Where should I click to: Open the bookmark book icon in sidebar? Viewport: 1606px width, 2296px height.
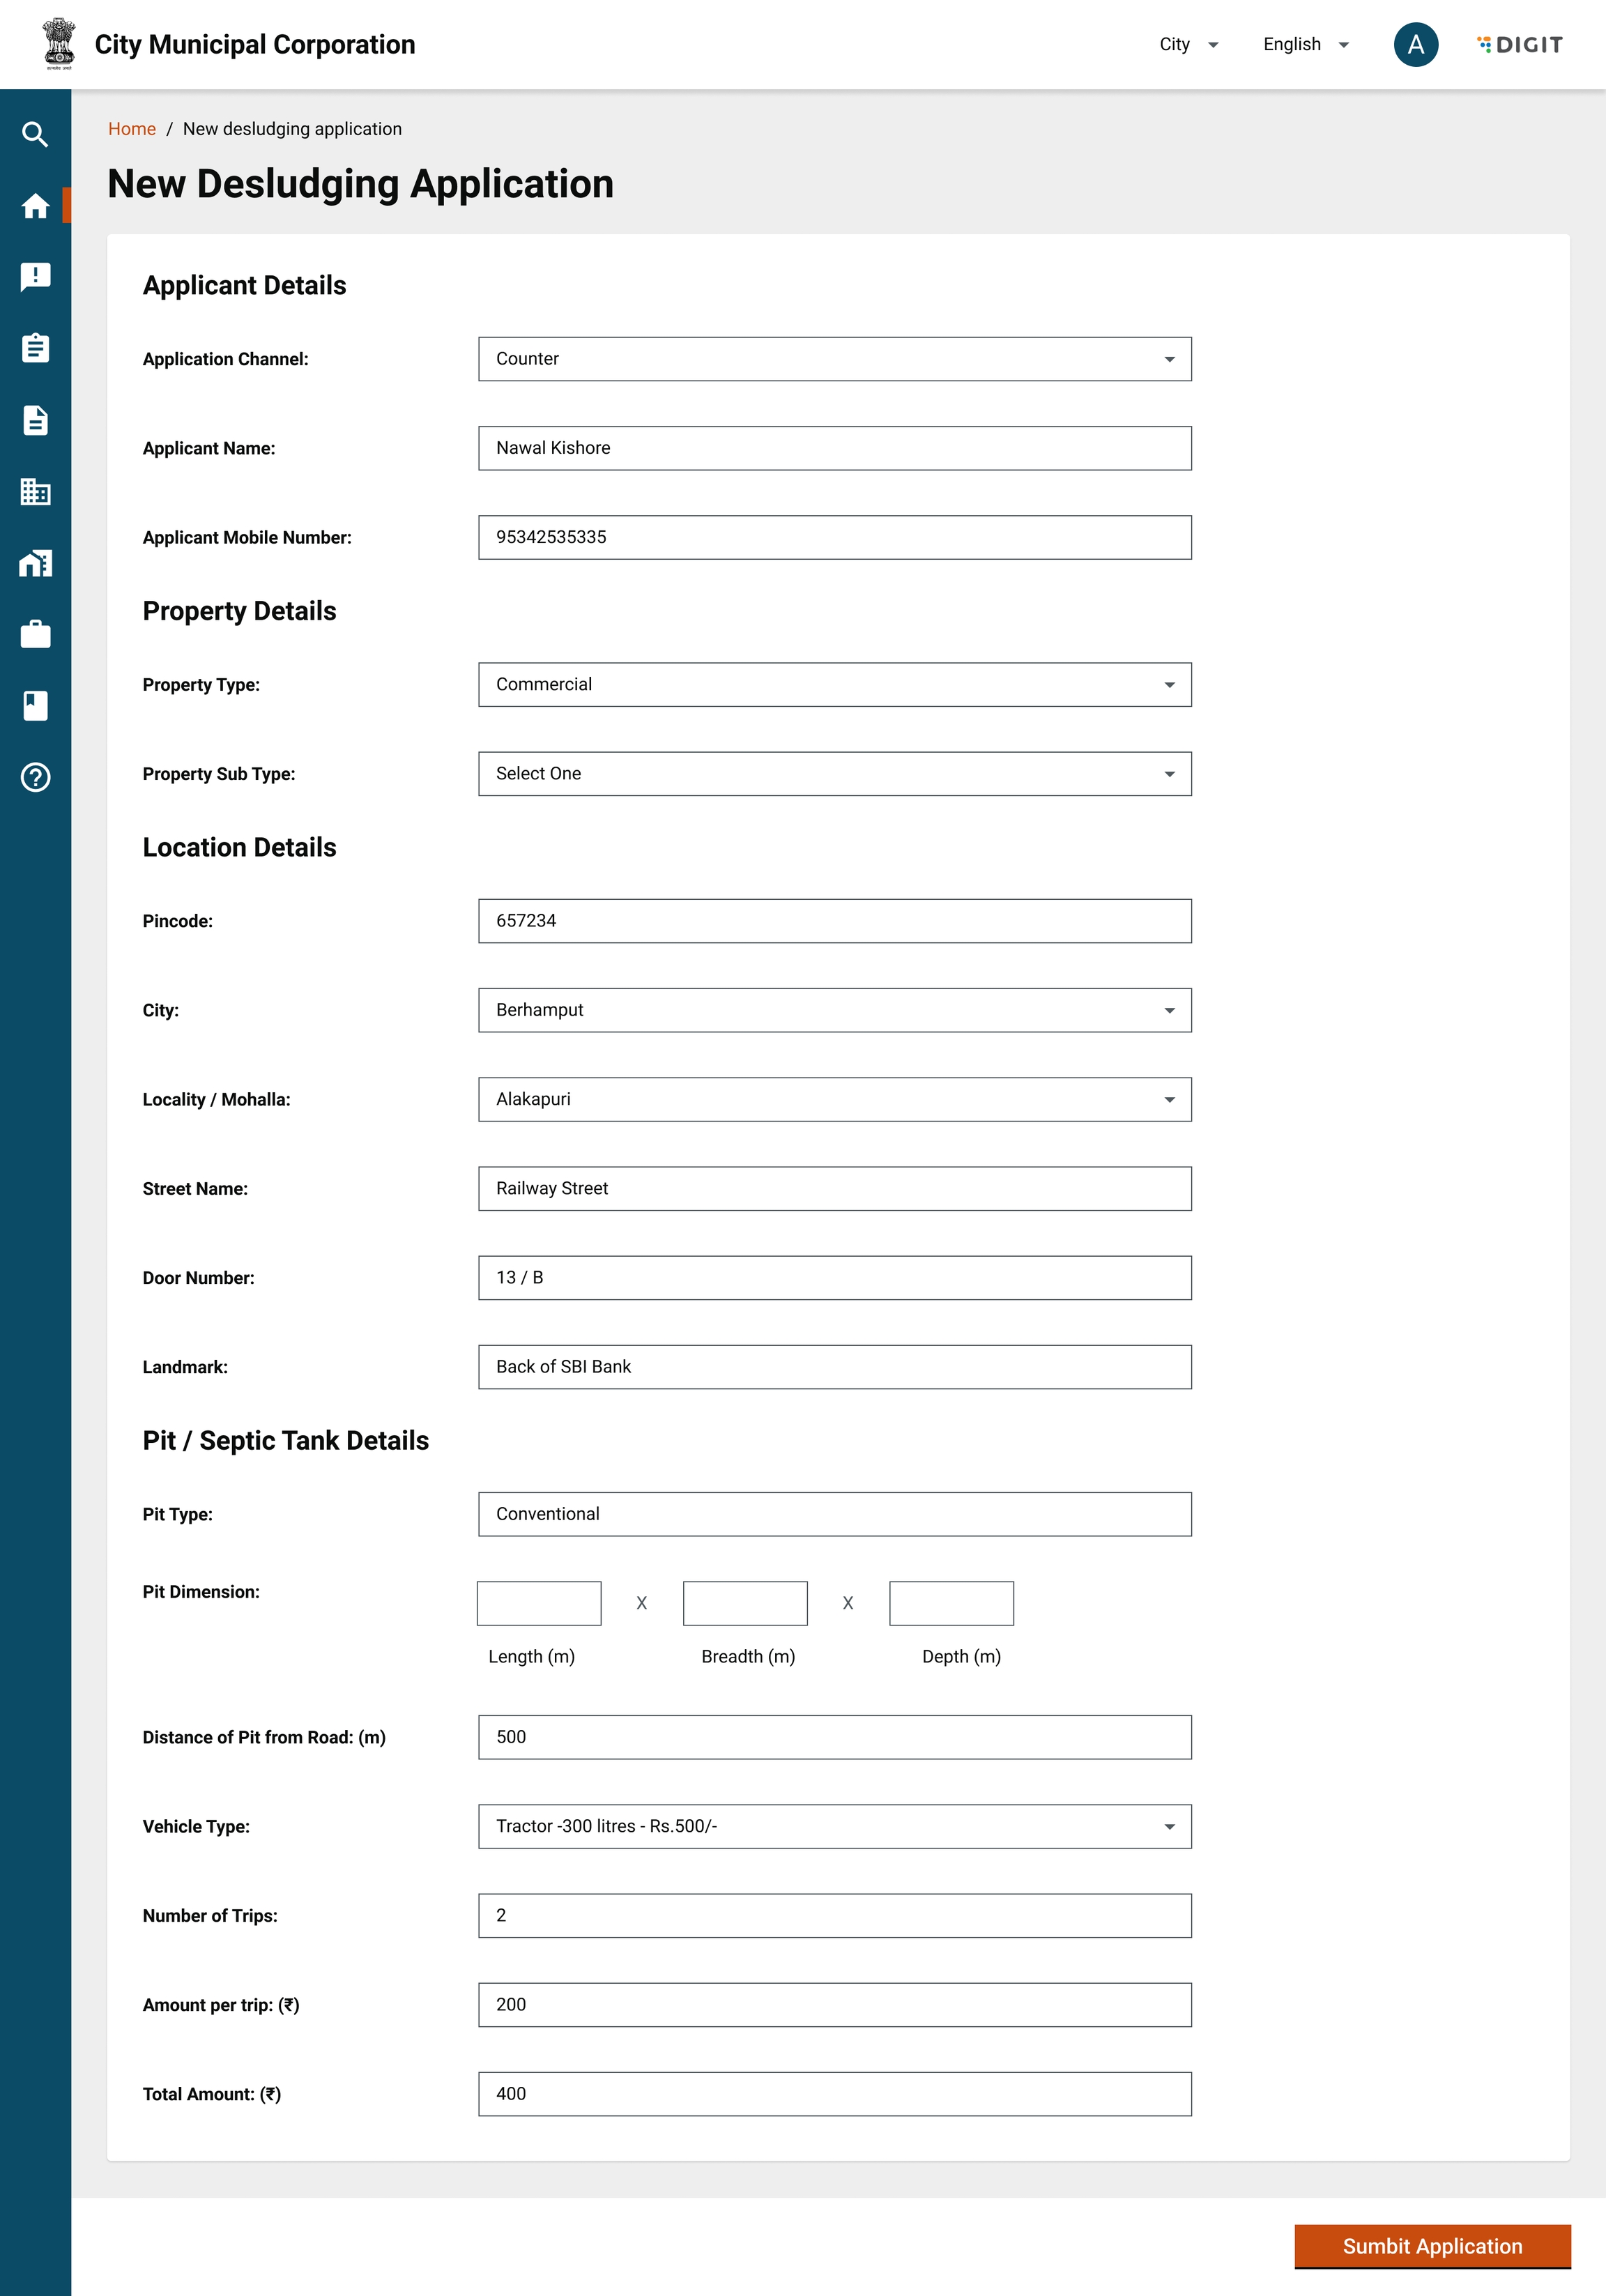click(35, 705)
